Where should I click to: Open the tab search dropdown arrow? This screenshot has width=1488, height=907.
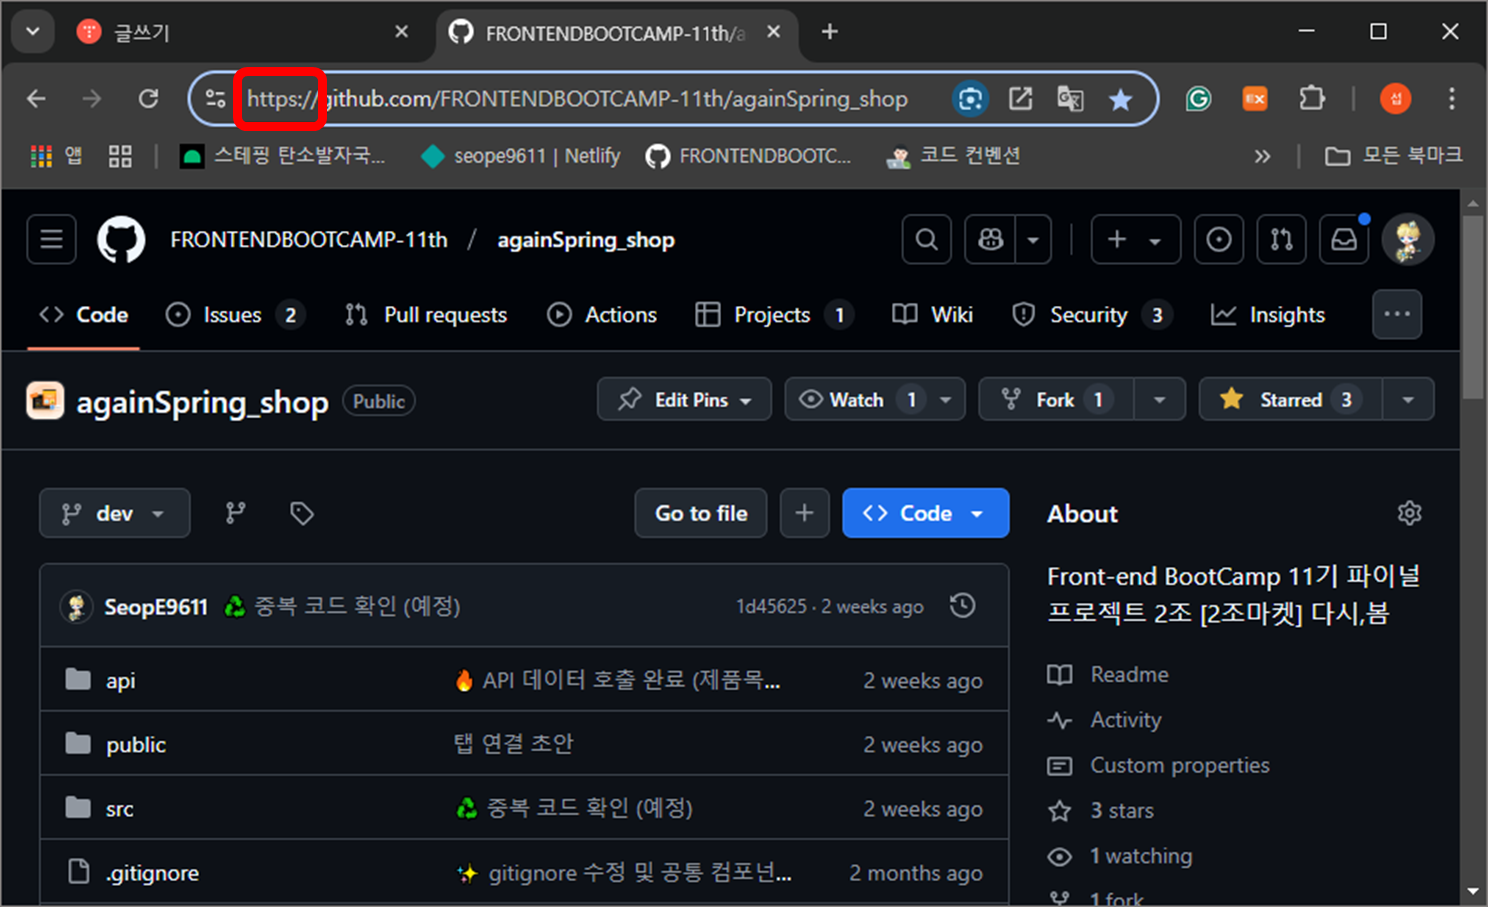33,32
